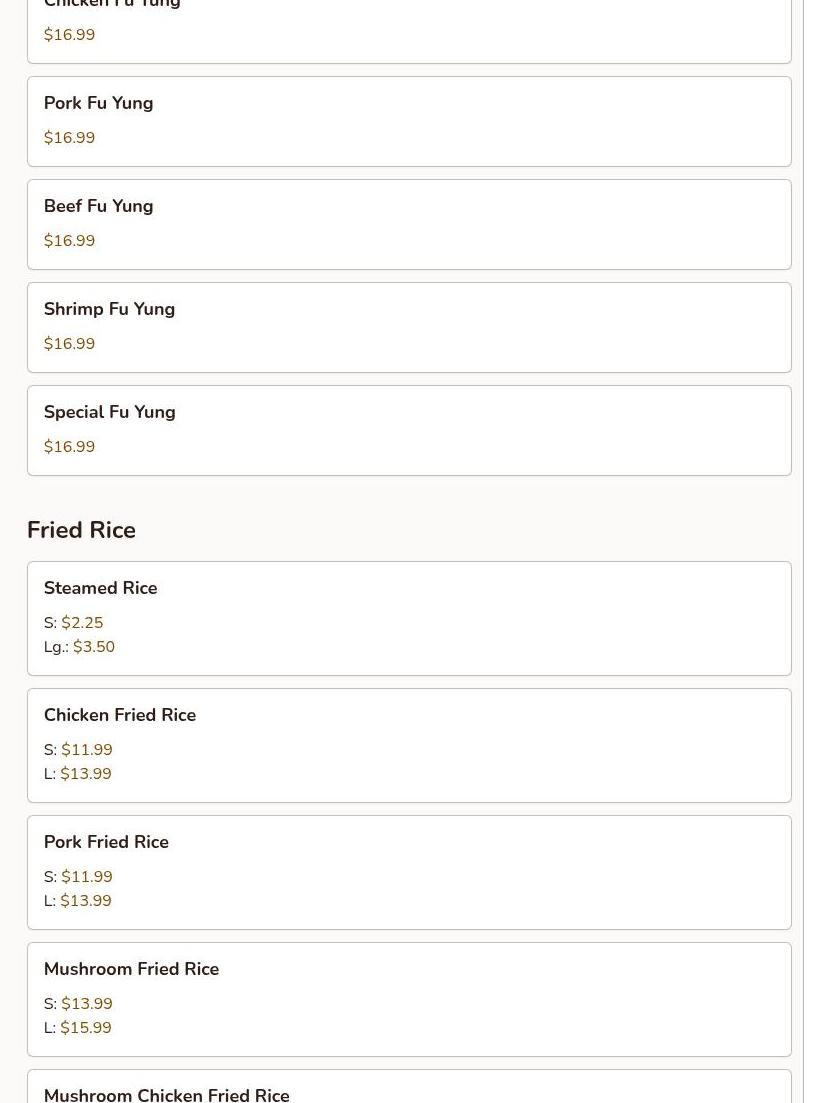
Task: Select the Special Fu Yung card
Action: pyautogui.click(x=409, y=431)
